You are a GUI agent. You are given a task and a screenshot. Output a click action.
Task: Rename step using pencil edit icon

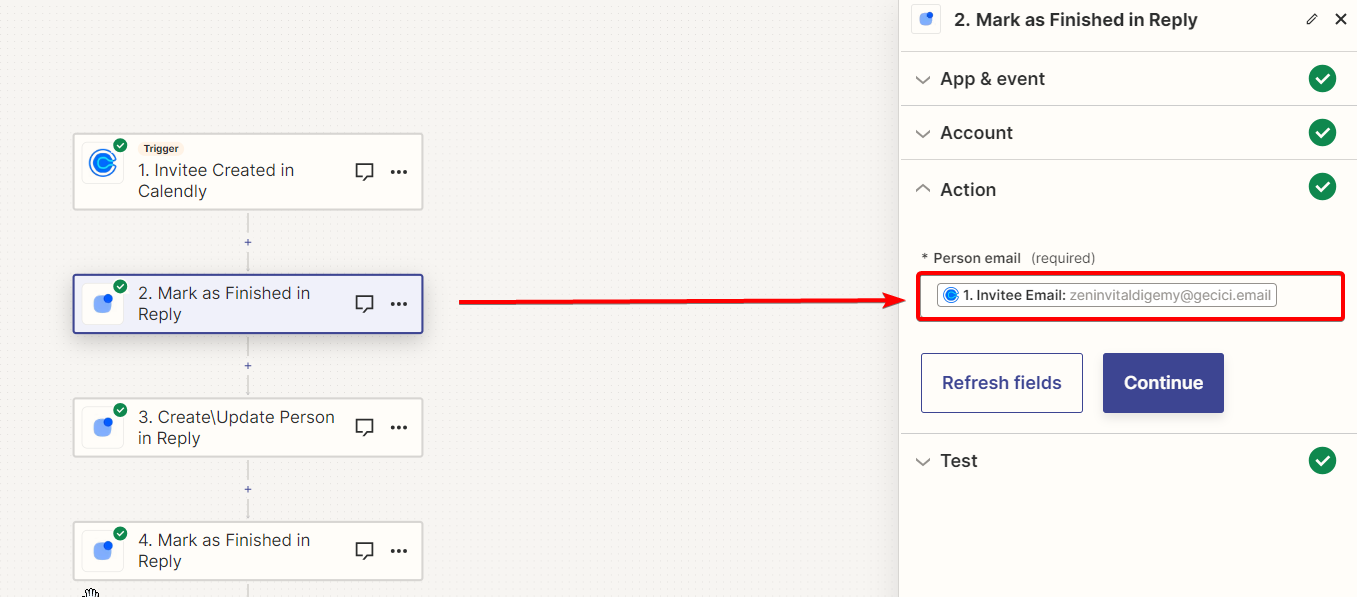(x=1312, y=19)
